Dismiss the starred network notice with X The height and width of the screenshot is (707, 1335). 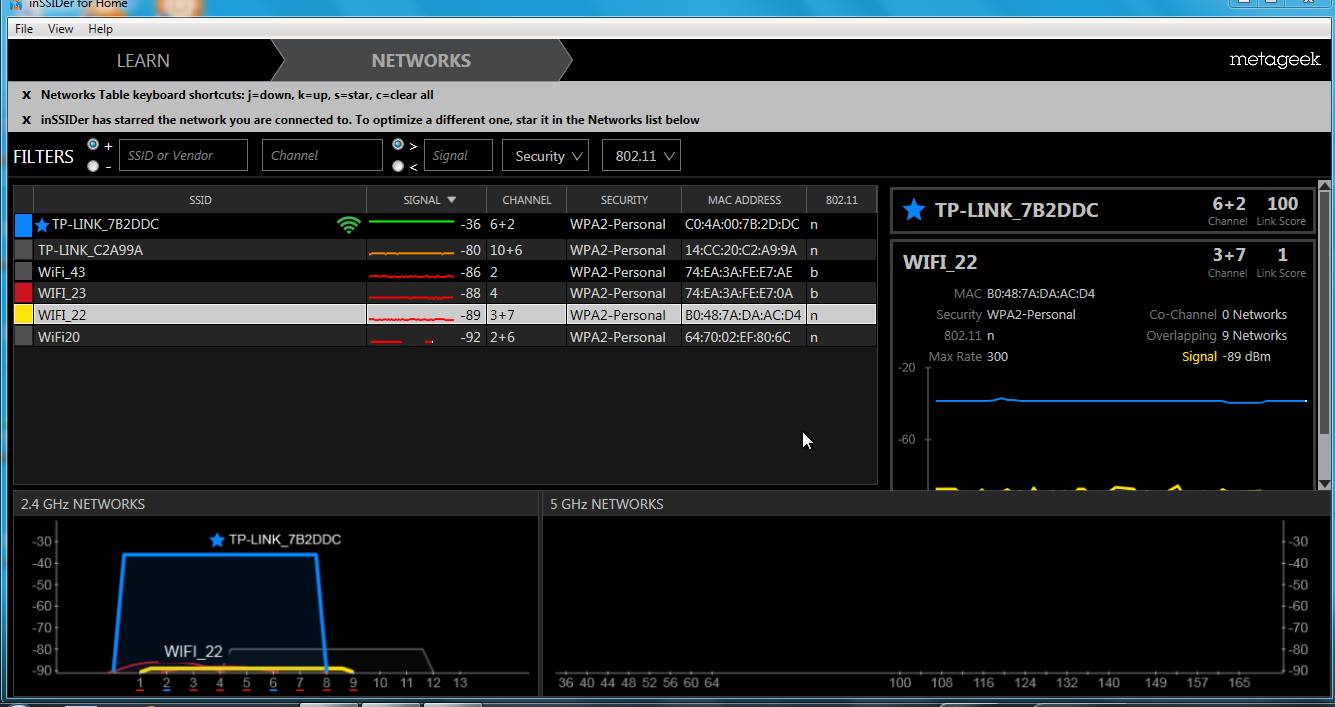[26, 120]
